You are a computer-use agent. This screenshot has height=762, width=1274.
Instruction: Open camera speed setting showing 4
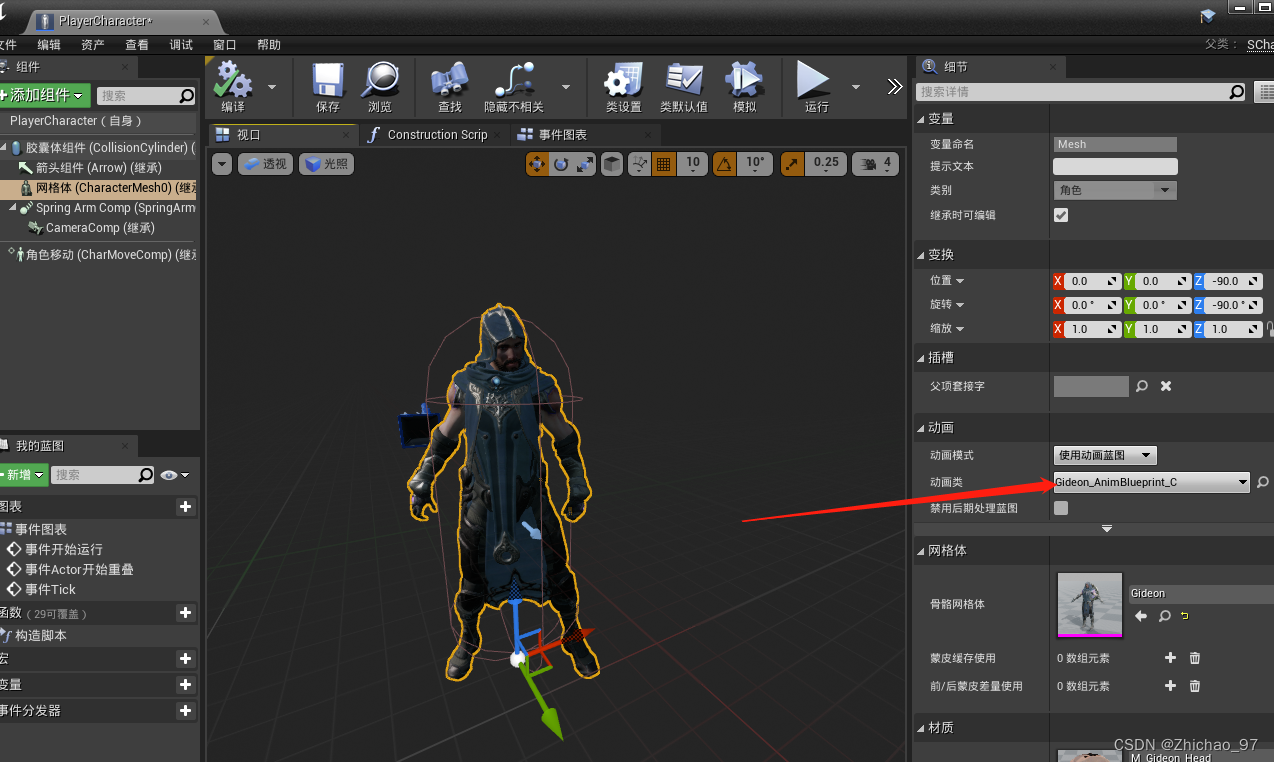pyautogui.click(x=876, y=164)
